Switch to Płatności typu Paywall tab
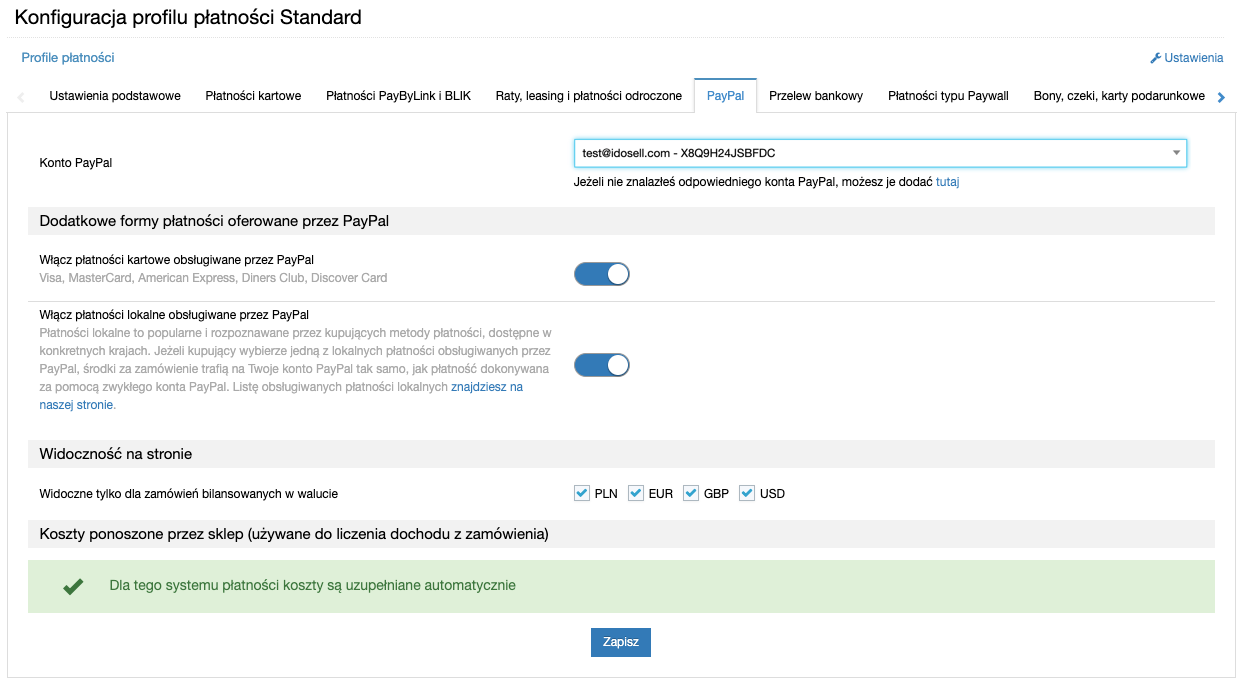Screen dimensions: 1245x687 948,96
